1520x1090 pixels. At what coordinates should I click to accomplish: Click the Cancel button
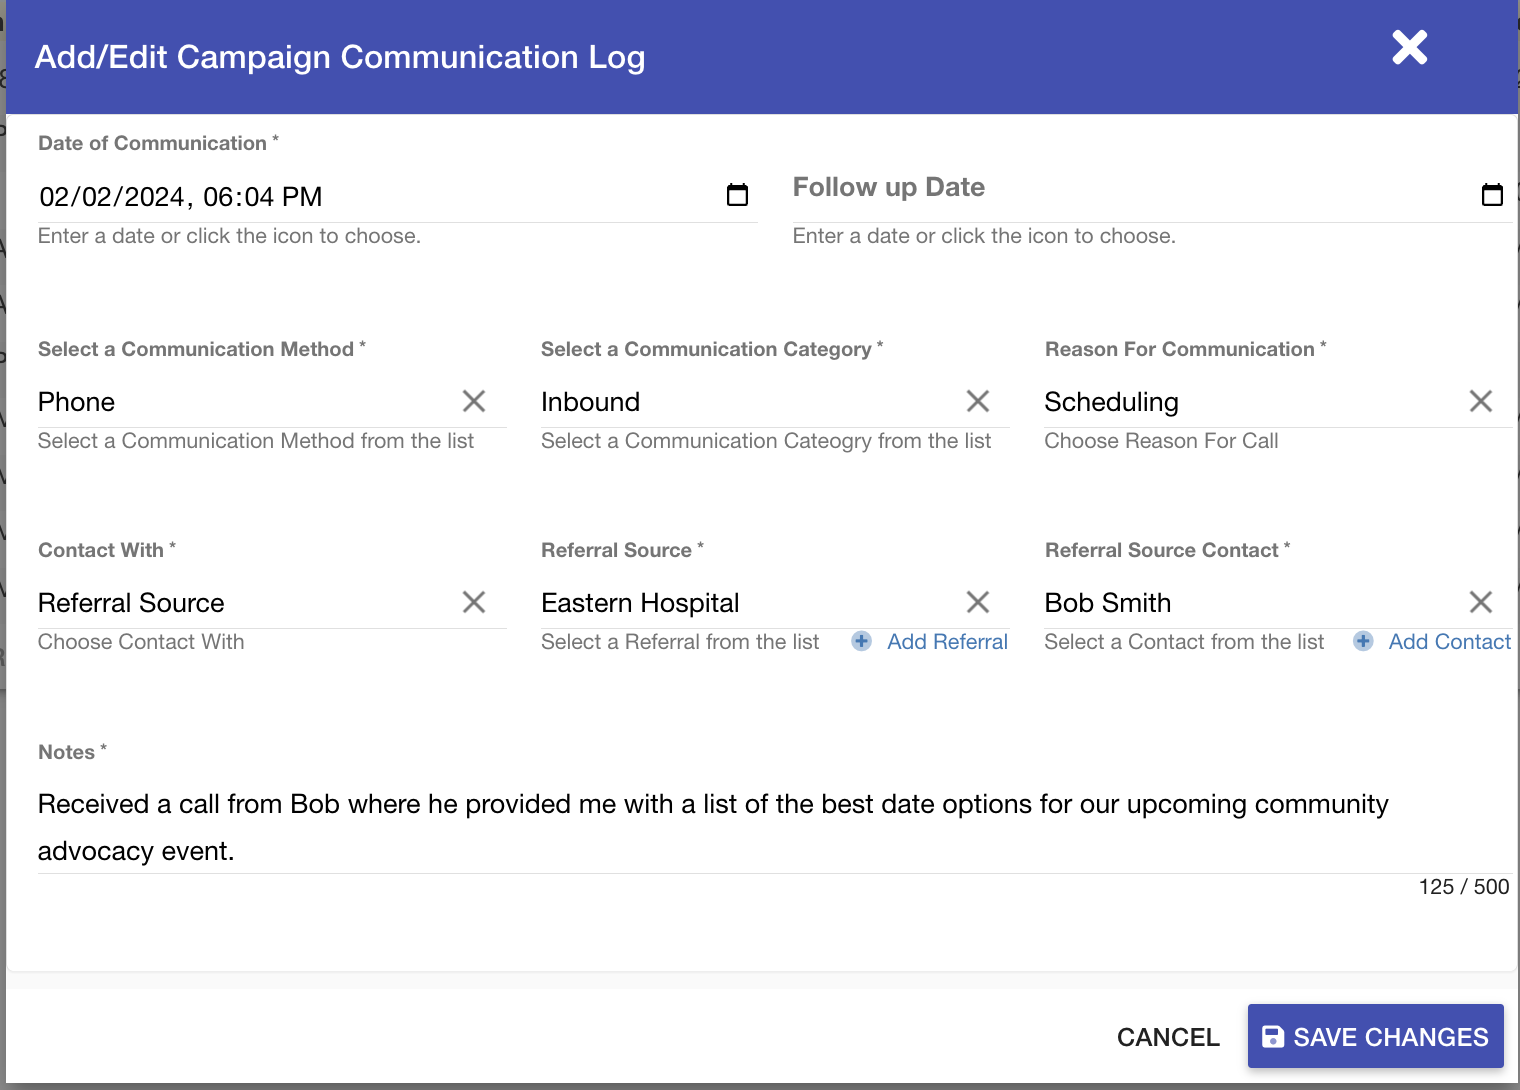point(1168,1037)
